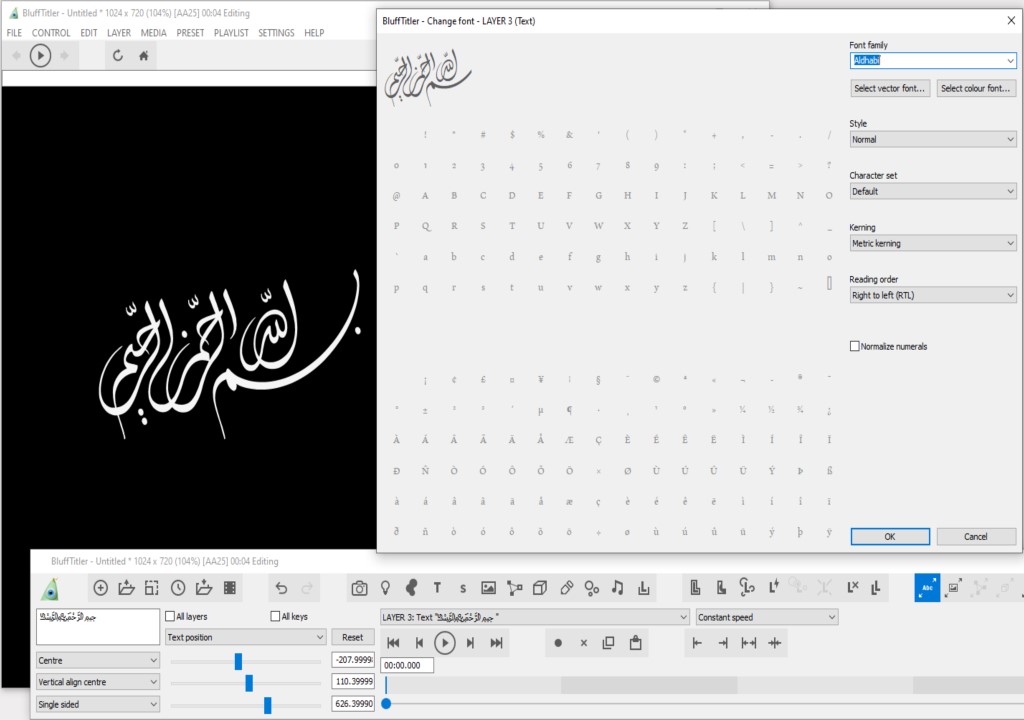
Task: Jump to first key with rewind icon
Action: (393, 643)
